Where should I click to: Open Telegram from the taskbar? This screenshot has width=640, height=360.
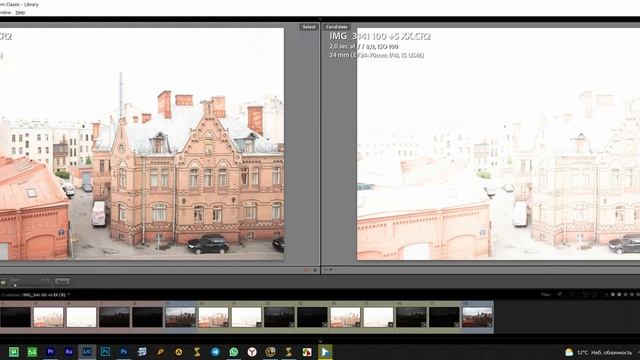pyautogui.click(x=215, y=352)
